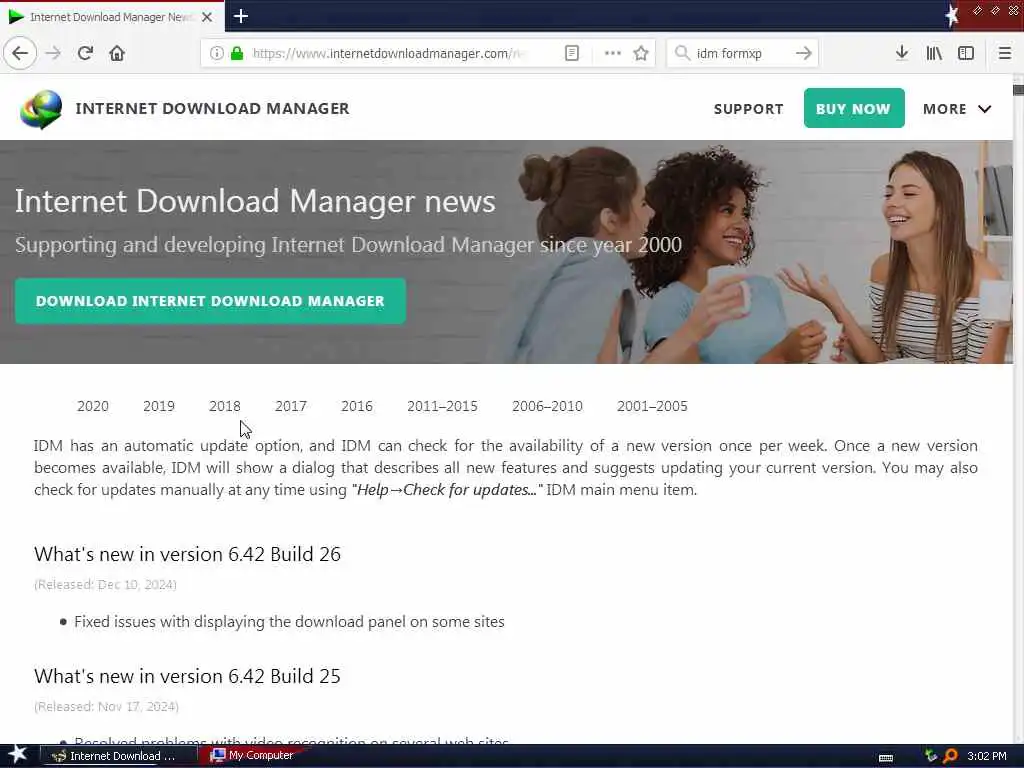Click the IDM tray icon

[x=931, y=756]
